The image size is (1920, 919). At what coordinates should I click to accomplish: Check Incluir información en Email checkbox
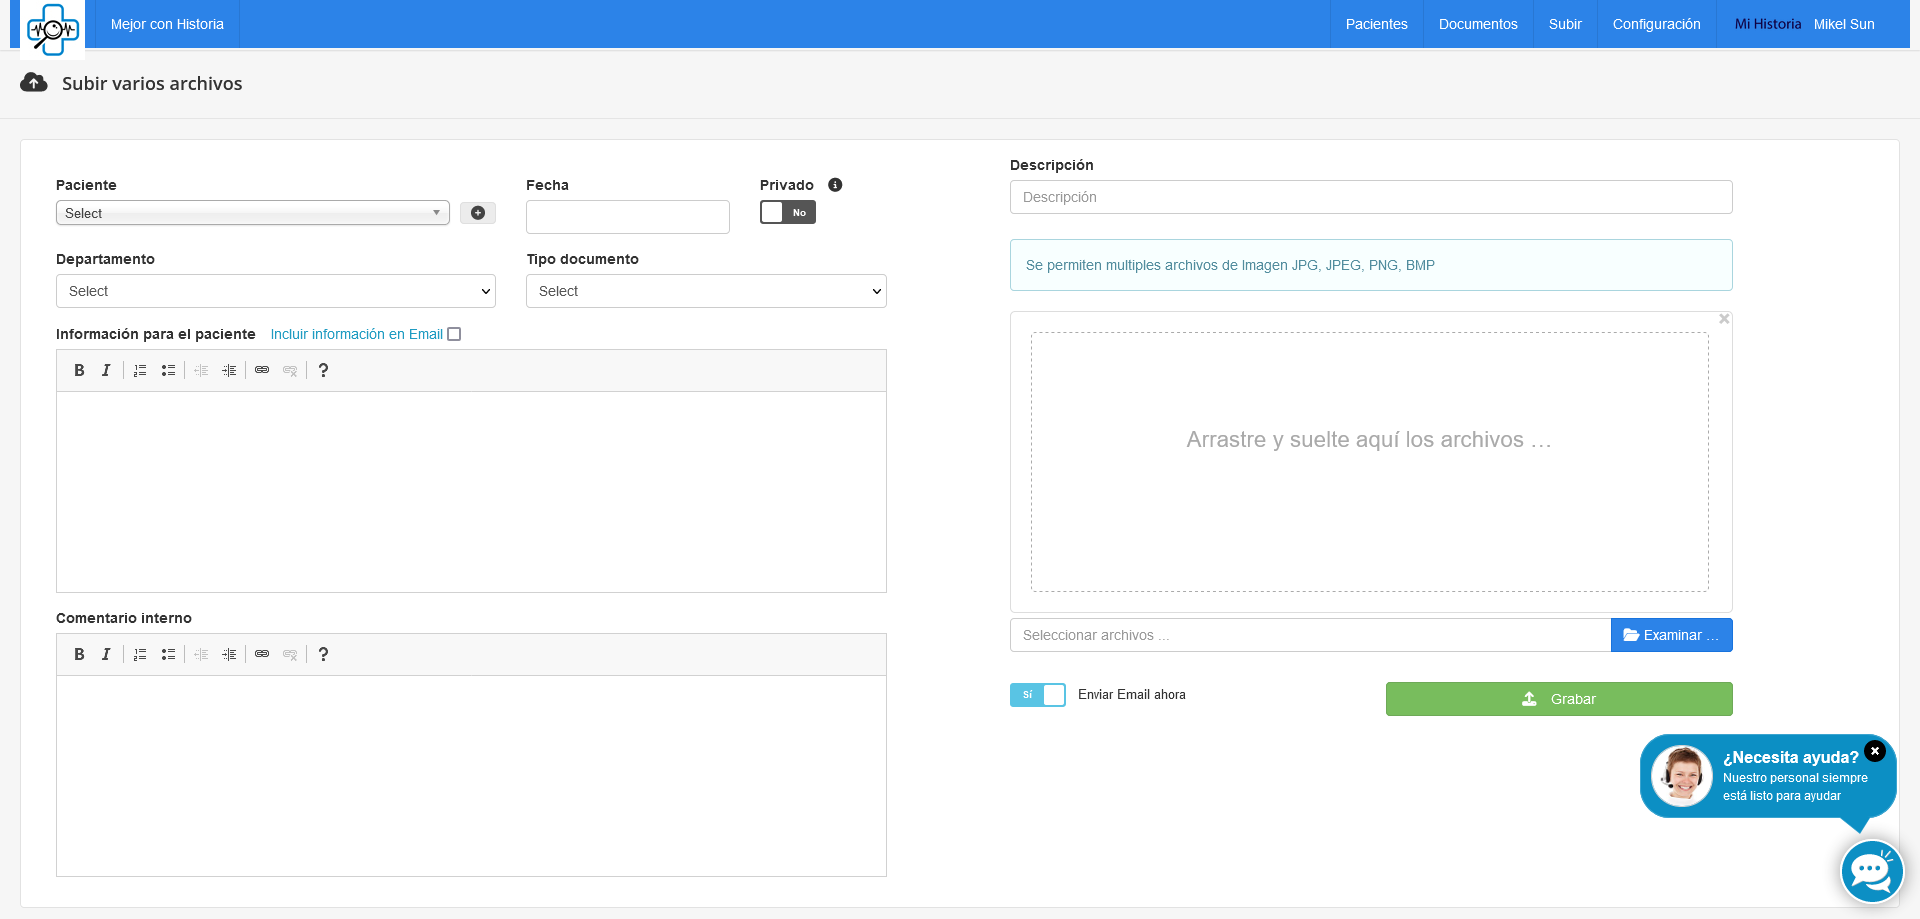point(454,335)
